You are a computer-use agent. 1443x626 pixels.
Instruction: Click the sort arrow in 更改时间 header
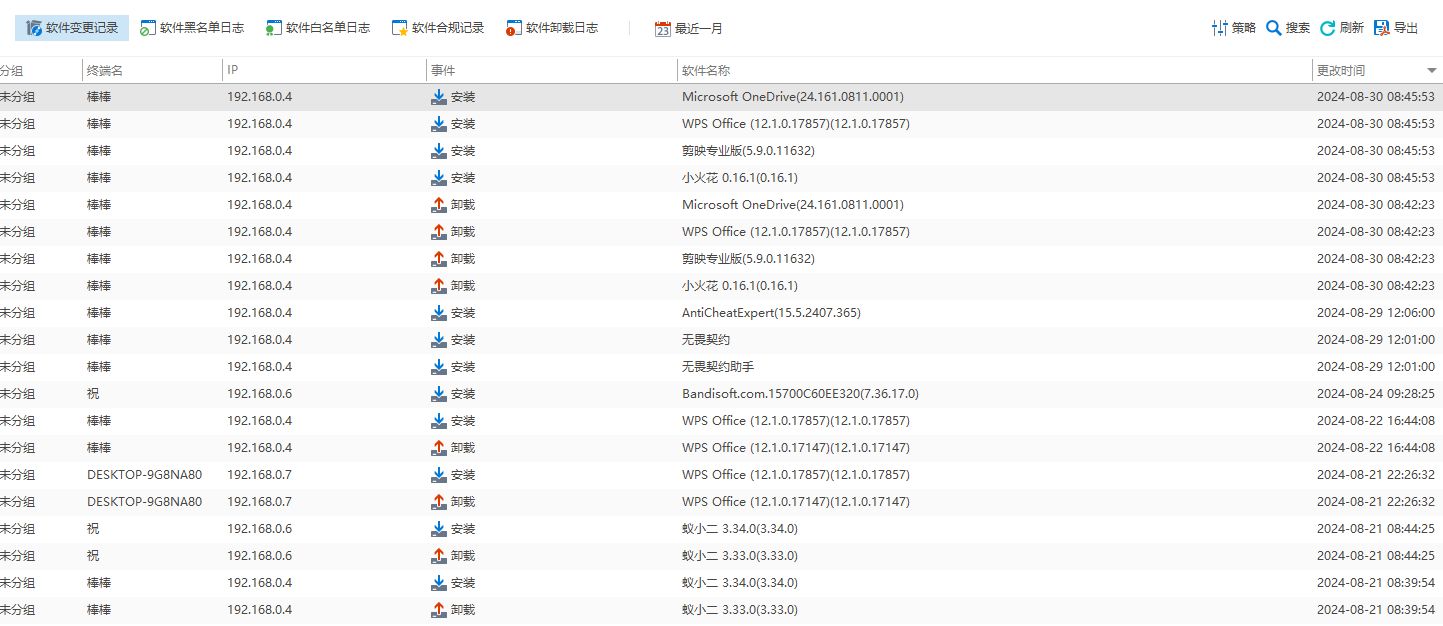(1432, 71)
